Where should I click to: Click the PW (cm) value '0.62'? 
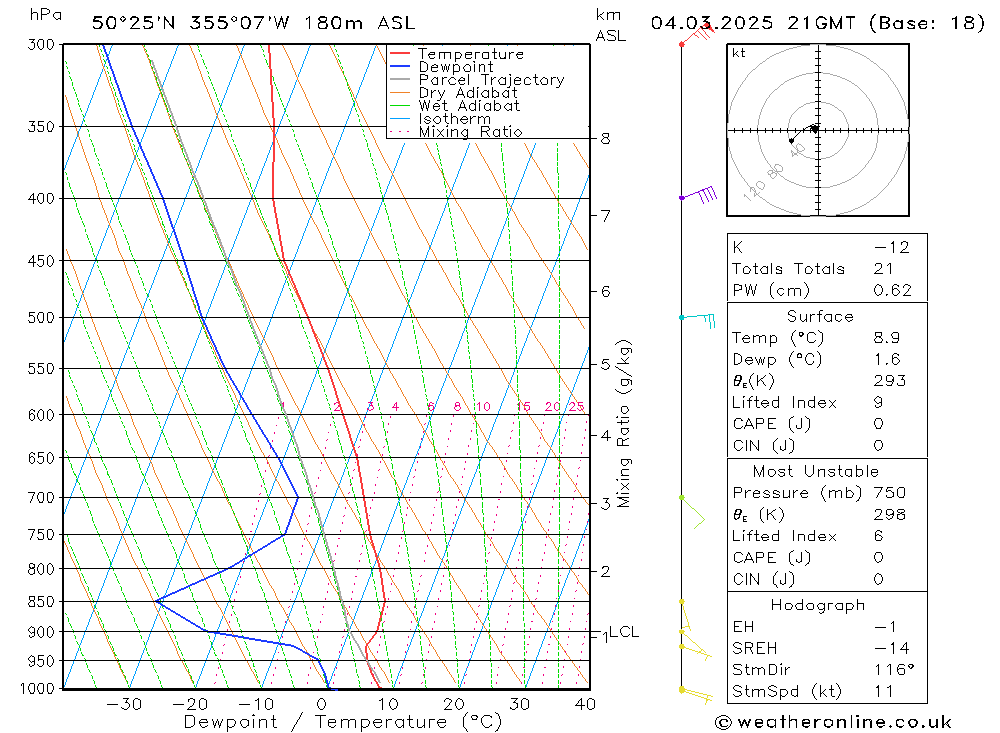[892, 291]
